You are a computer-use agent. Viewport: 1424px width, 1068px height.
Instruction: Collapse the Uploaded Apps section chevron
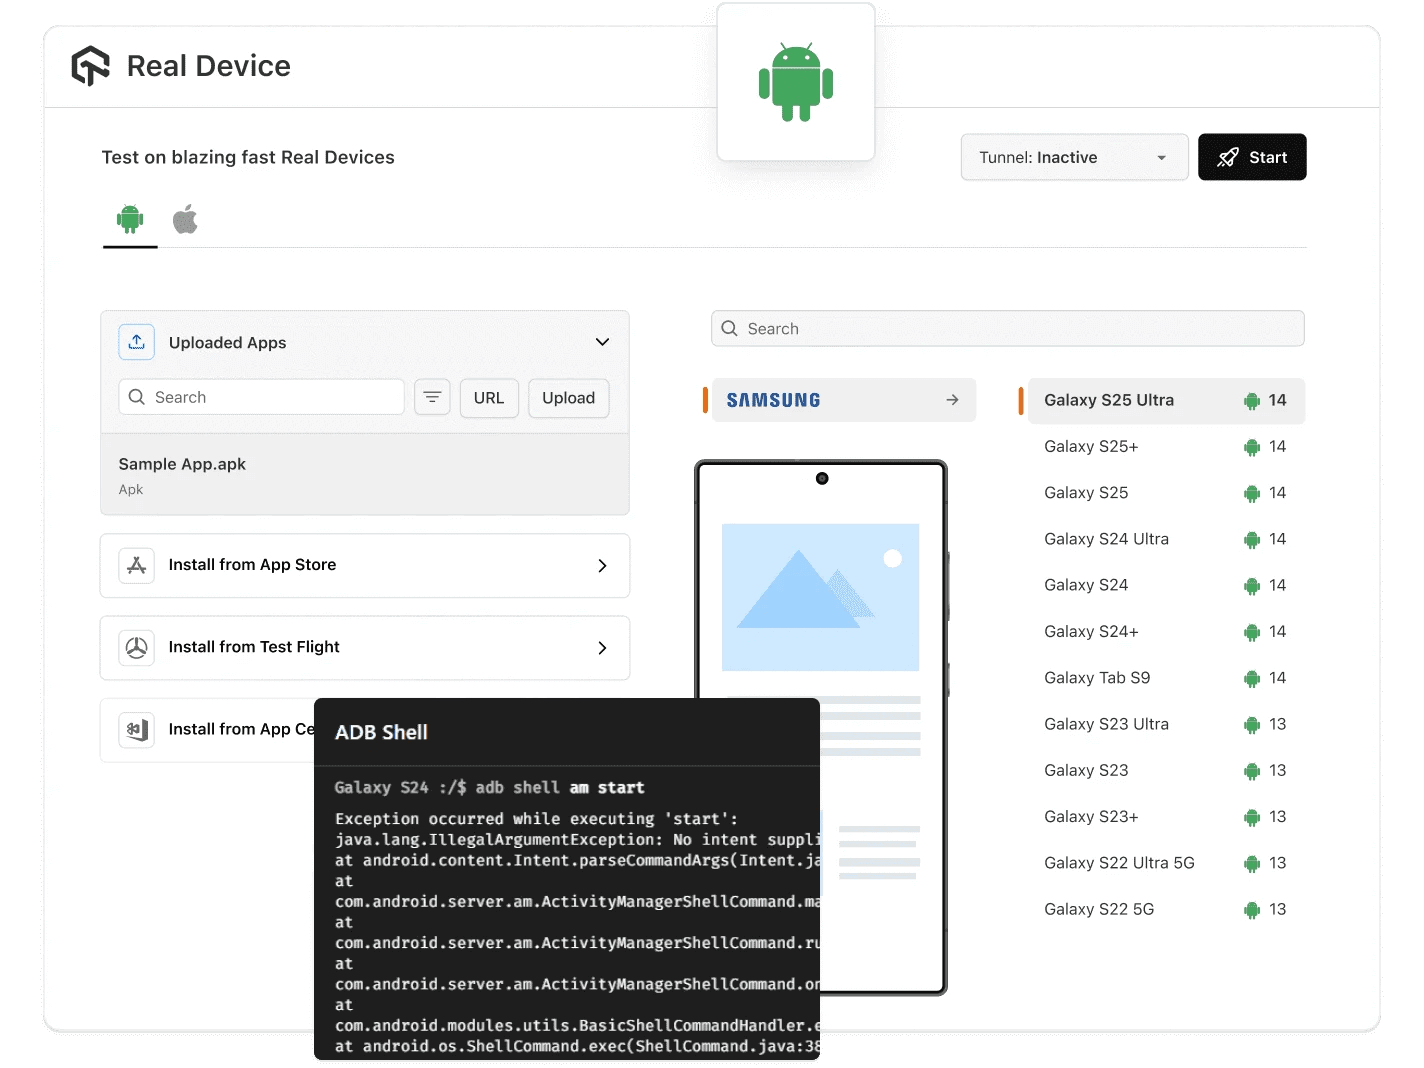[602, 341]
